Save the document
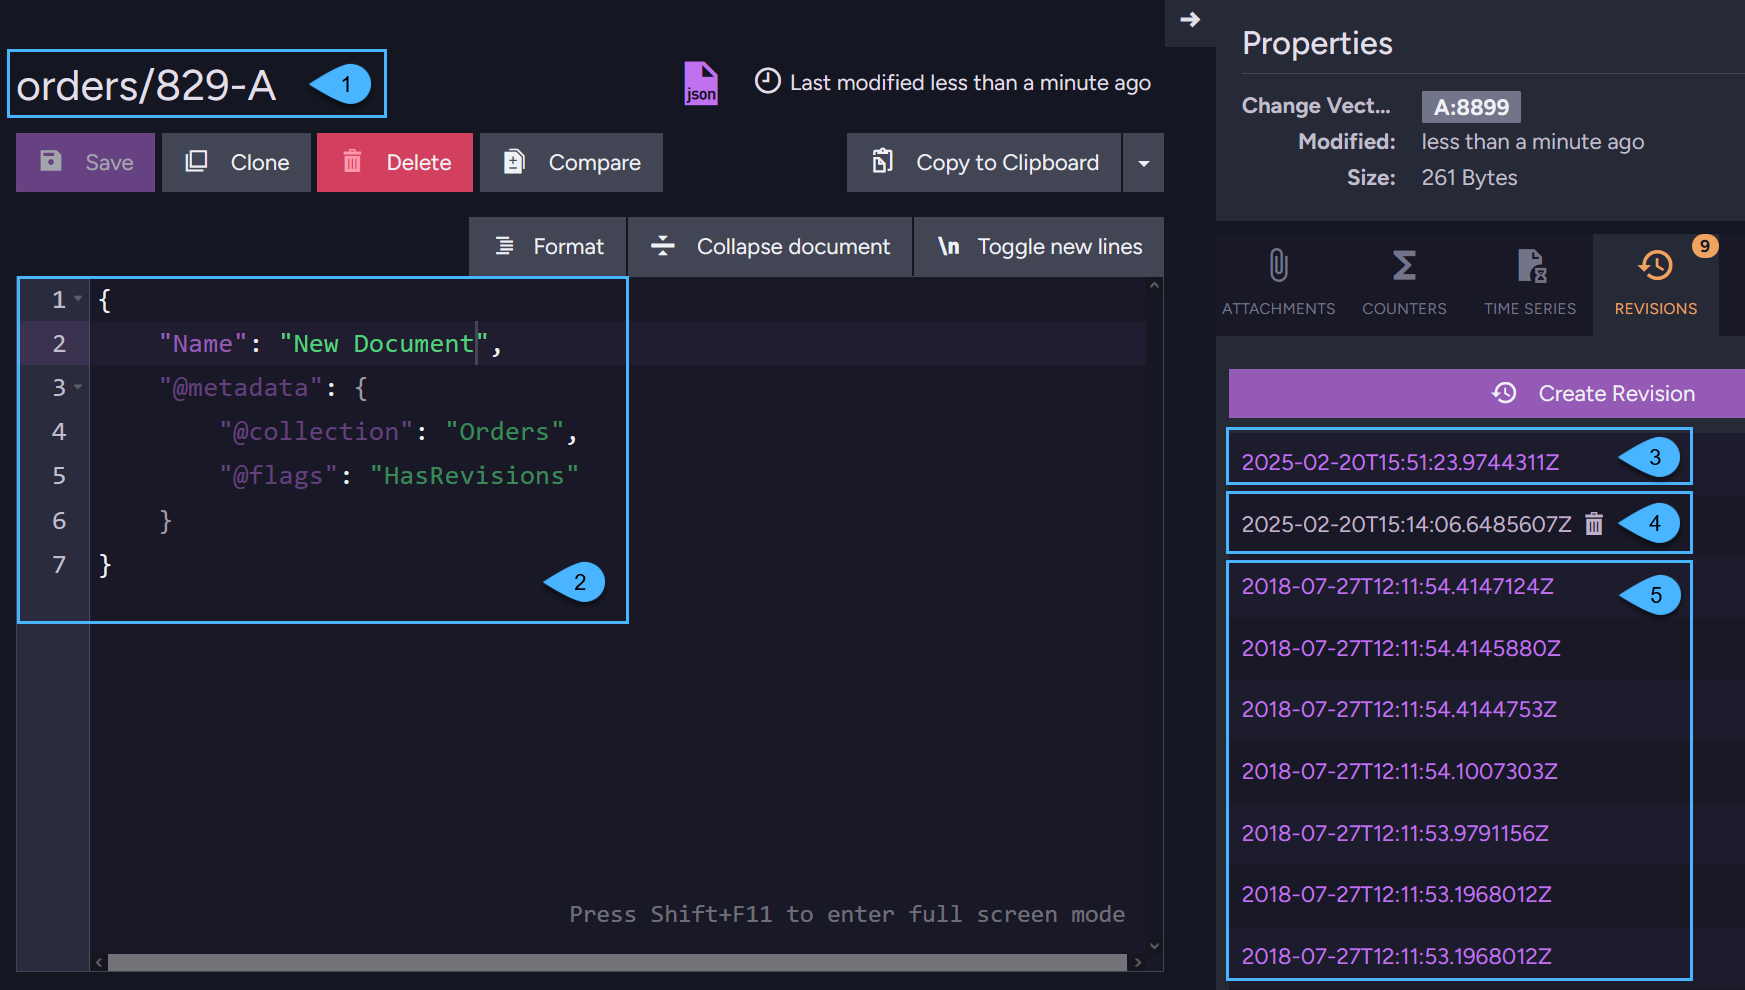 [85, 162]
